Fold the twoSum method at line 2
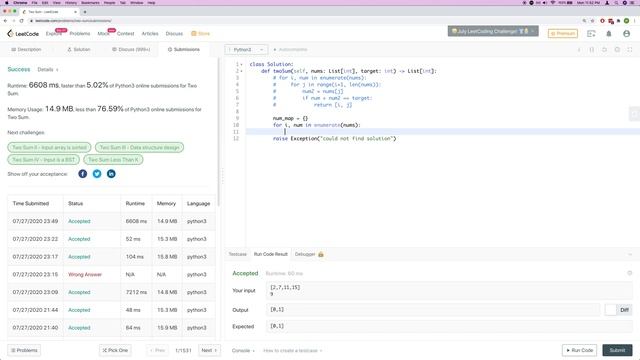 pos(241,71)
